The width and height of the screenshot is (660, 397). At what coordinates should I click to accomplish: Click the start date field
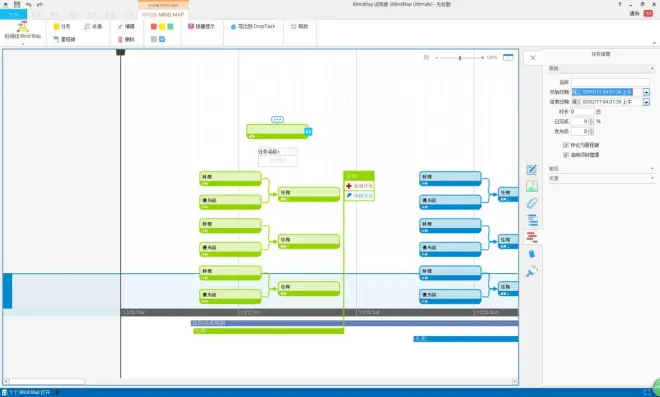(x=607, y=92)
